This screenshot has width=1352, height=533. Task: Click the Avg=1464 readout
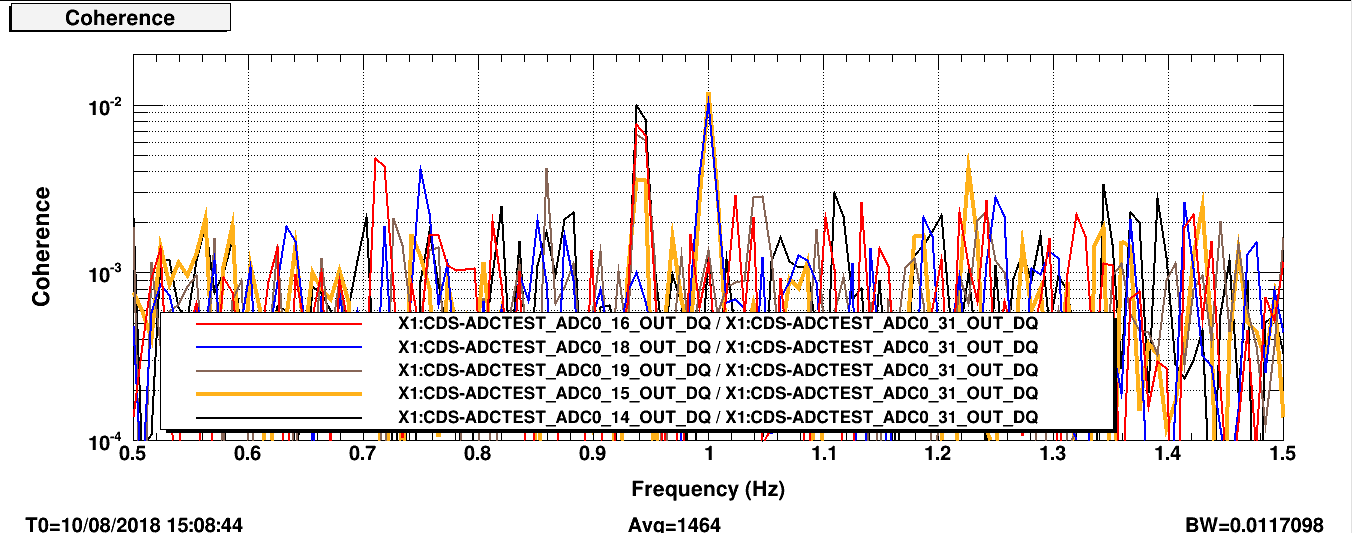point(674,524)
